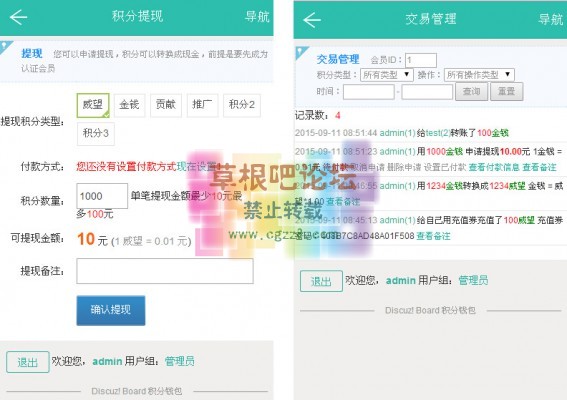The height and width of the screenshot is (400, 567).
Task: Click 删除申请 in withdrawal record
Action: 404,167
